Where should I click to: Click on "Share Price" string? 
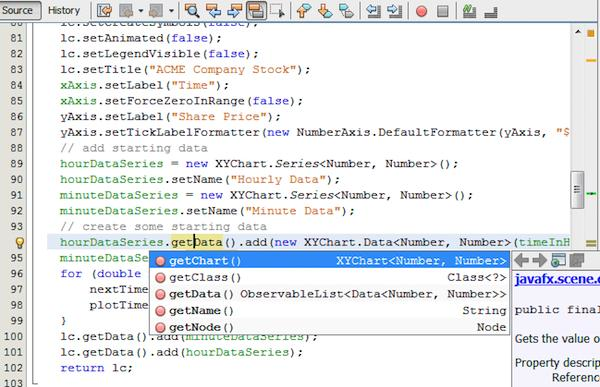point(219,117)
